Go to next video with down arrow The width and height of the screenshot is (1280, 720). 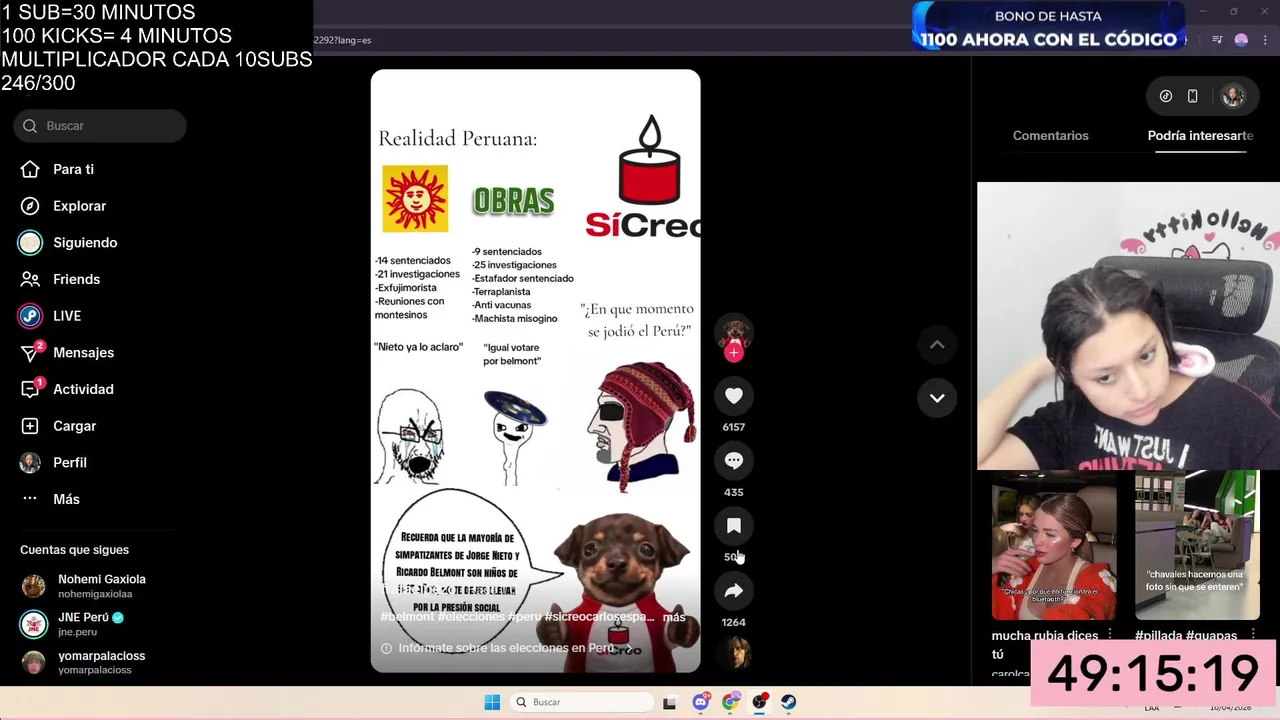[x=937, y=398]
